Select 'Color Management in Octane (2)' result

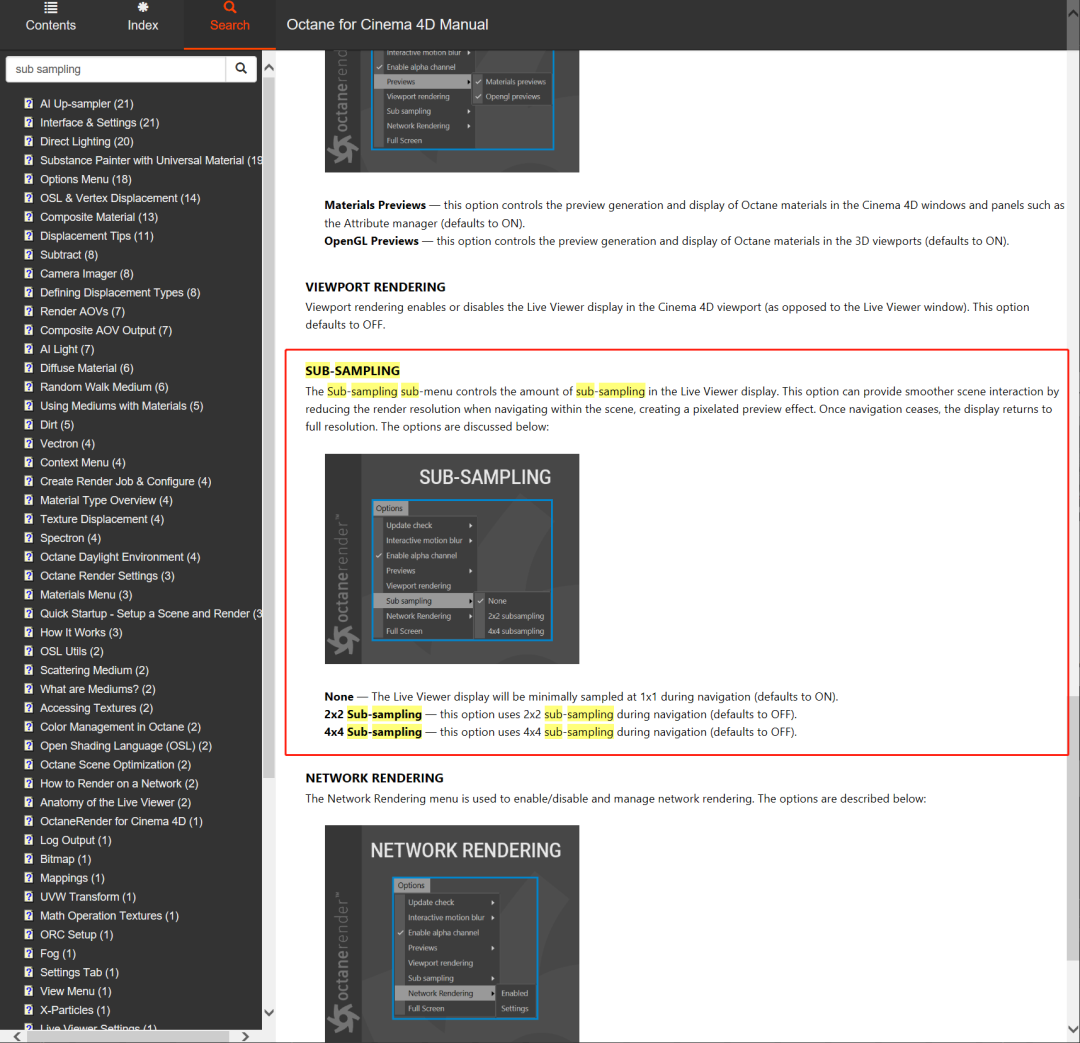120,727
